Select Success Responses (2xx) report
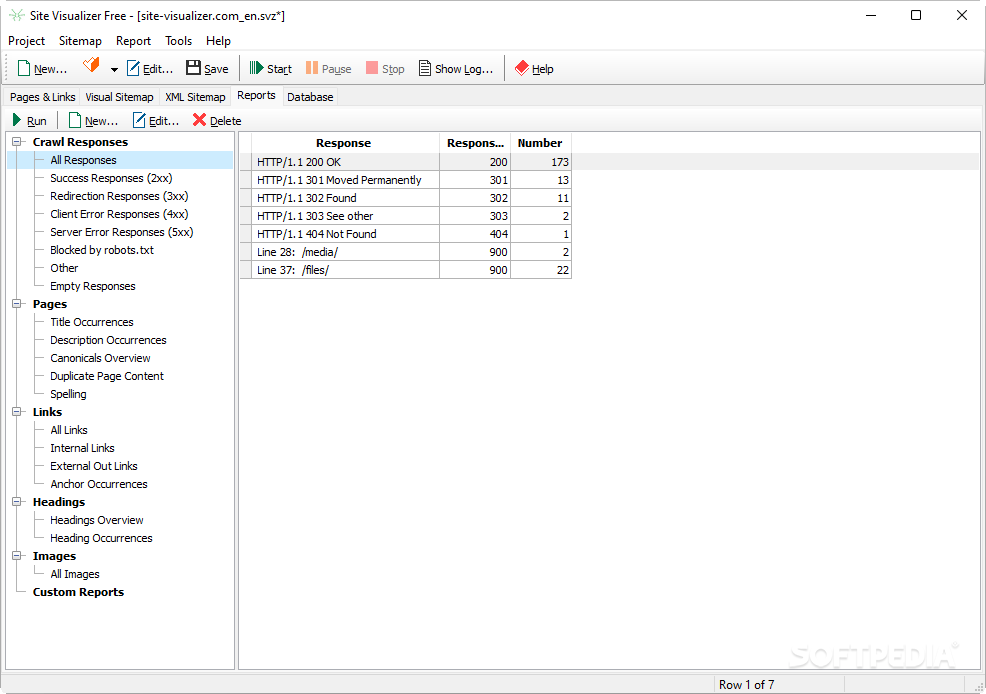 pos(111,179)
